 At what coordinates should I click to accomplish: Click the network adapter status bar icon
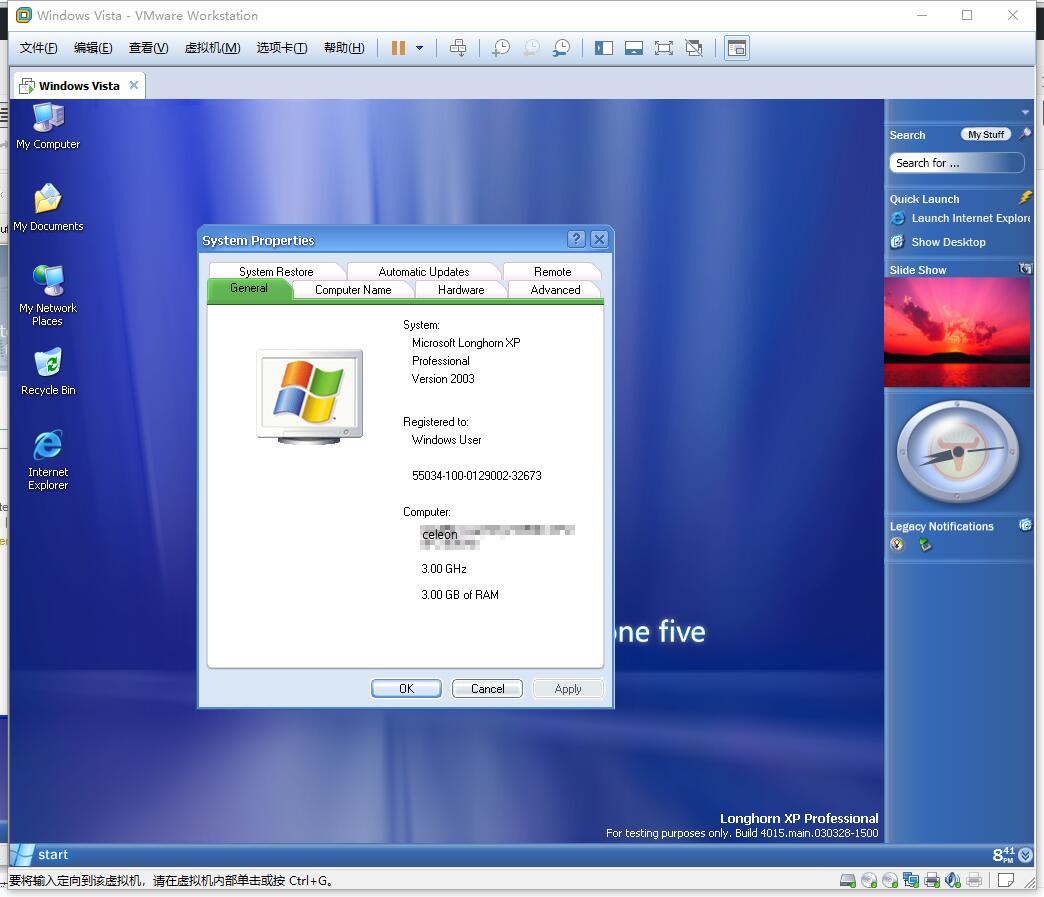tap(911, 880)
